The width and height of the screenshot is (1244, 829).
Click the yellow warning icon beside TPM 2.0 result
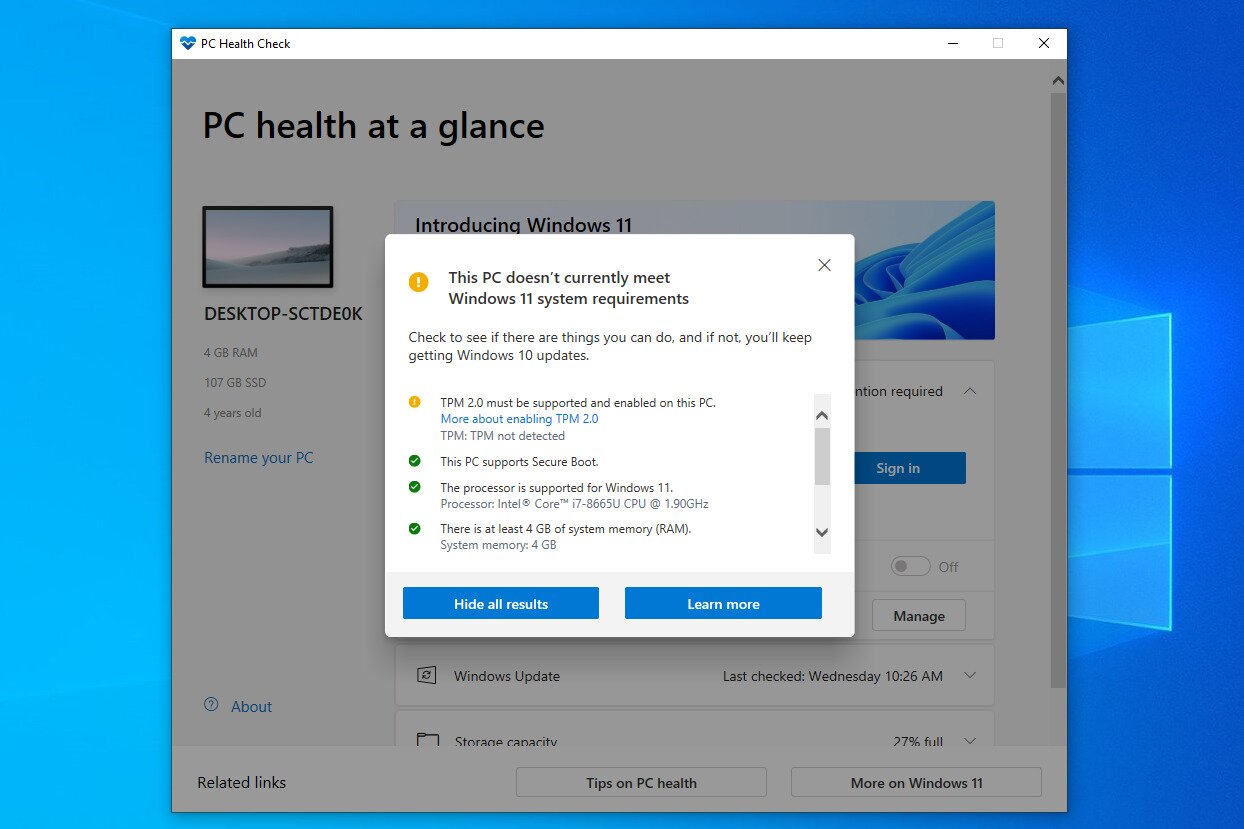click(414, 402)
